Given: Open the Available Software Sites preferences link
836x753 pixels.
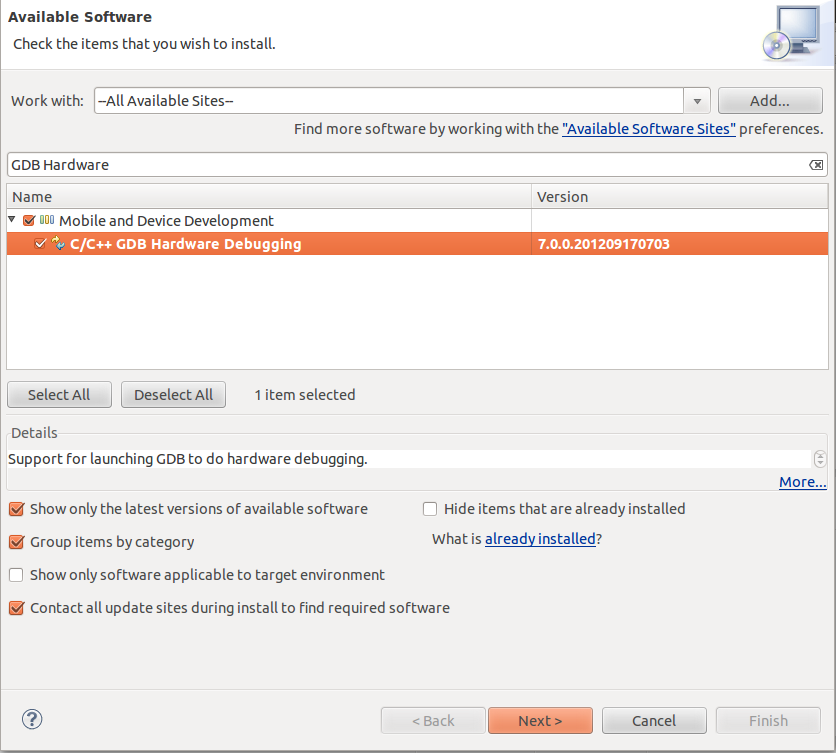Looking at the screenshot, I should pos(649,129).
